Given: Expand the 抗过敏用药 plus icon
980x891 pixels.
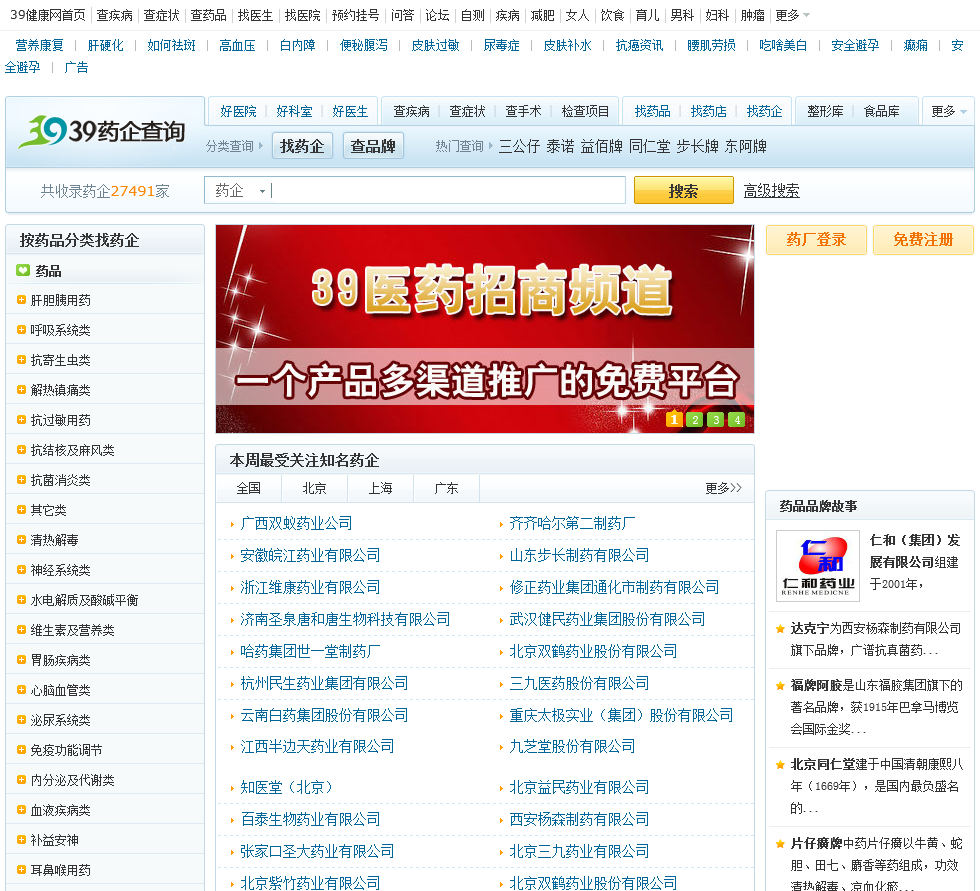Looking at the screenshot, I should 21,420.
